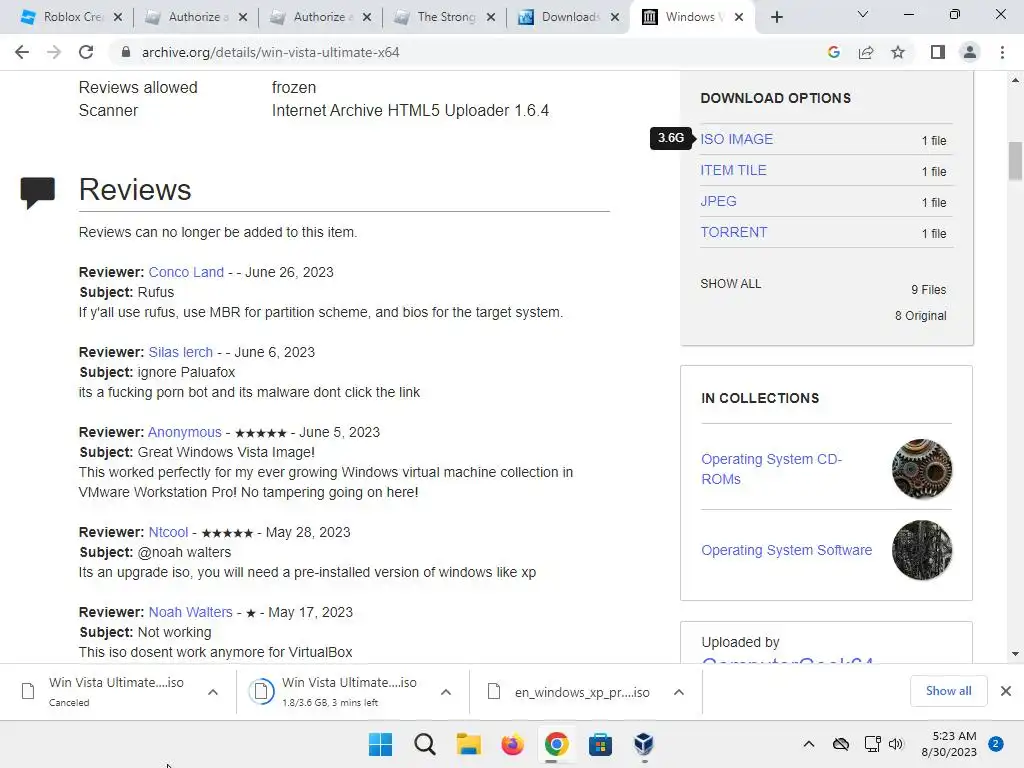Open a new tab with plus button
This screenshot has width=1024, height=768.
pyautogui.click(x=776, y=17)
